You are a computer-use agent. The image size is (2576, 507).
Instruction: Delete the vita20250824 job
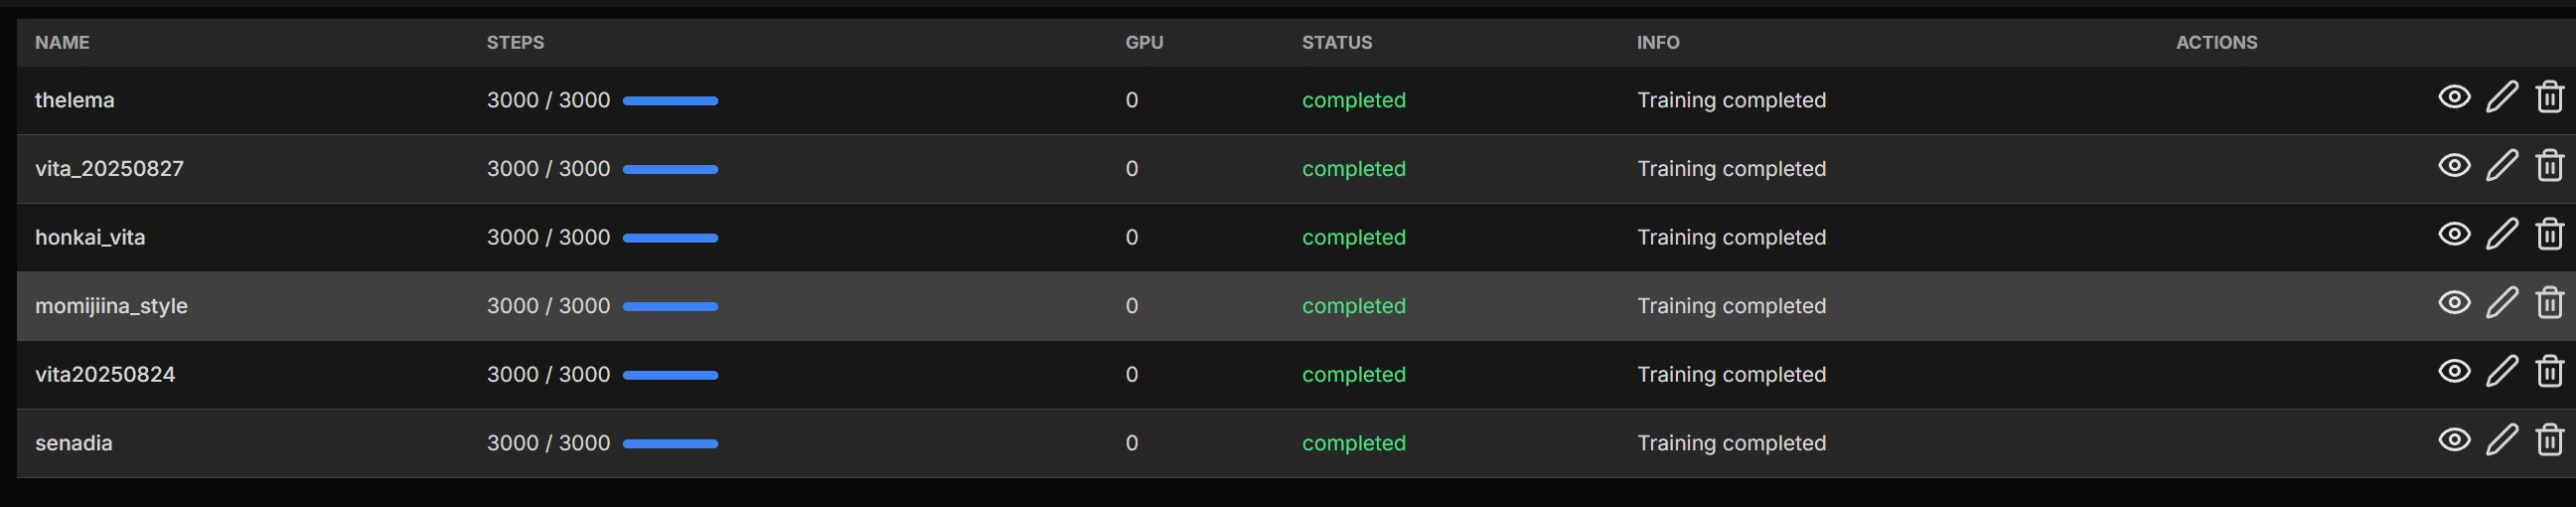pos(2549,372)
